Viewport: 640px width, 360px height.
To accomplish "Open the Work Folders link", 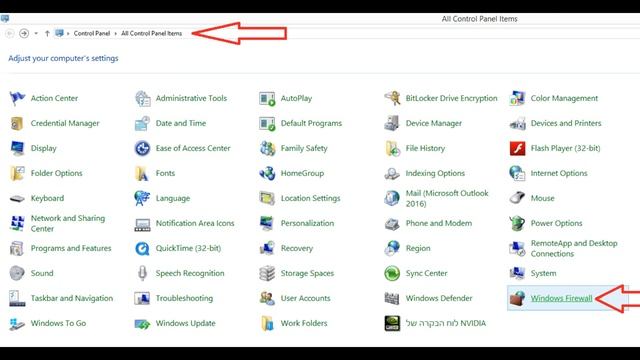I will [x=304, y=323].
